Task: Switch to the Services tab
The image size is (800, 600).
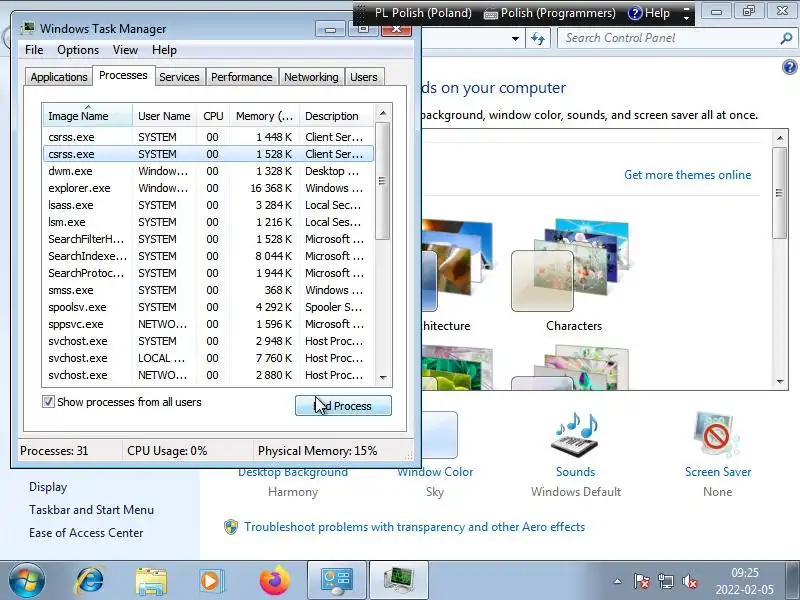Action: click(179, 77)
